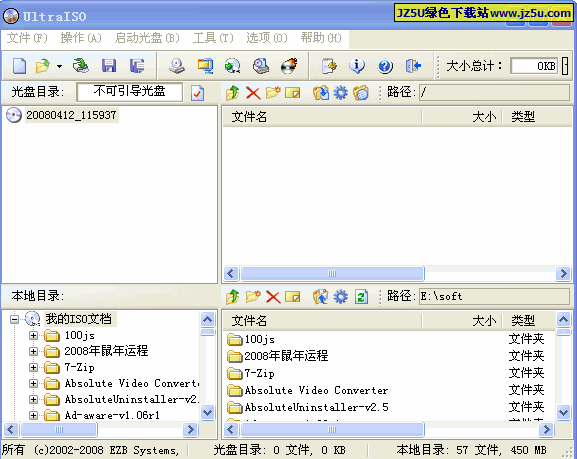This screenshot has width=577, height=459.
Task: Click the Exit door icon
Action: (x=413, y=66)
